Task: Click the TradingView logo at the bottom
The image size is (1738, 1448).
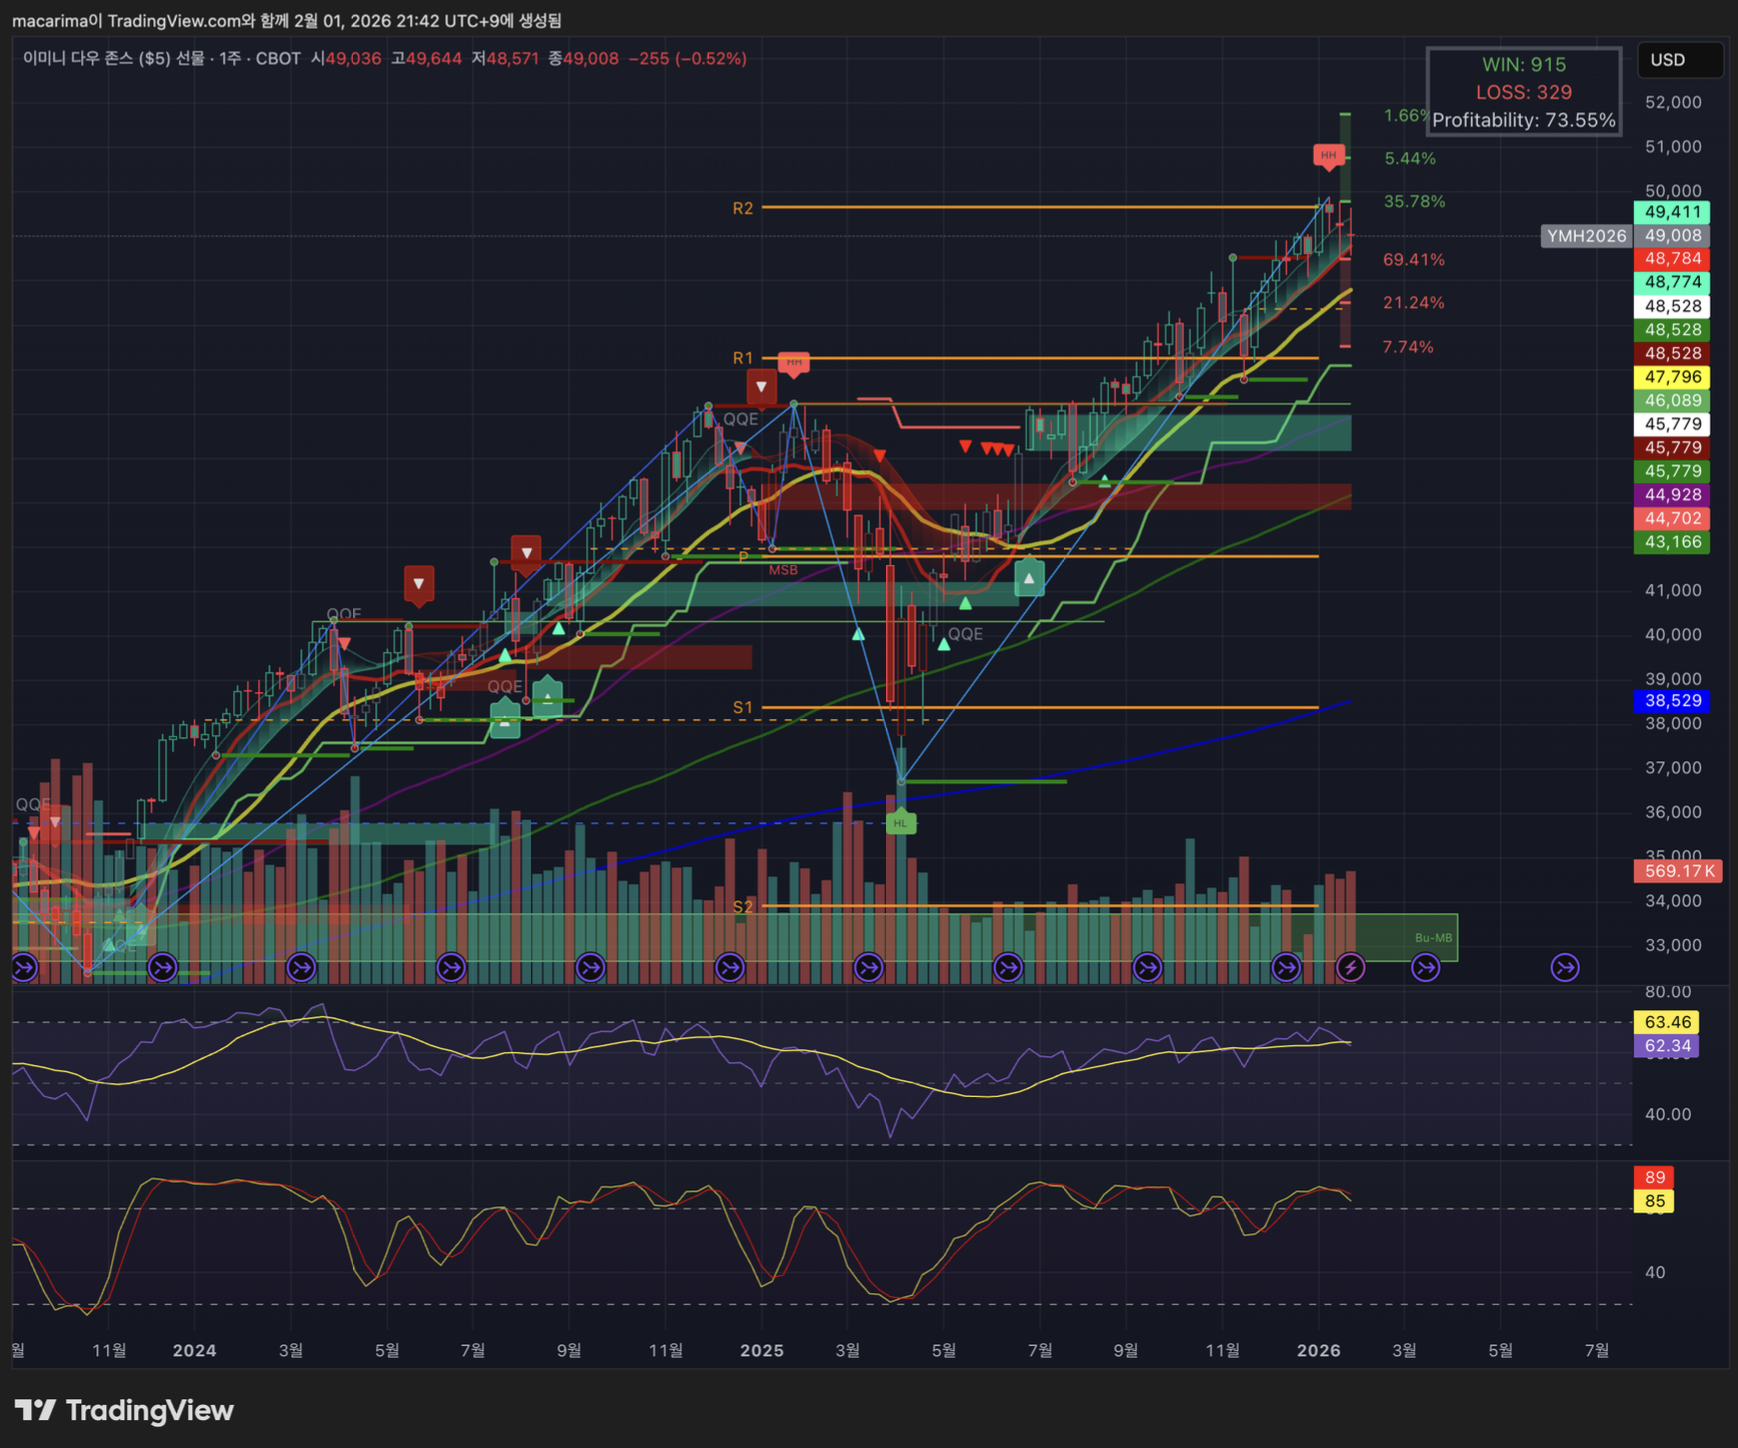Action: [124, 1410]
